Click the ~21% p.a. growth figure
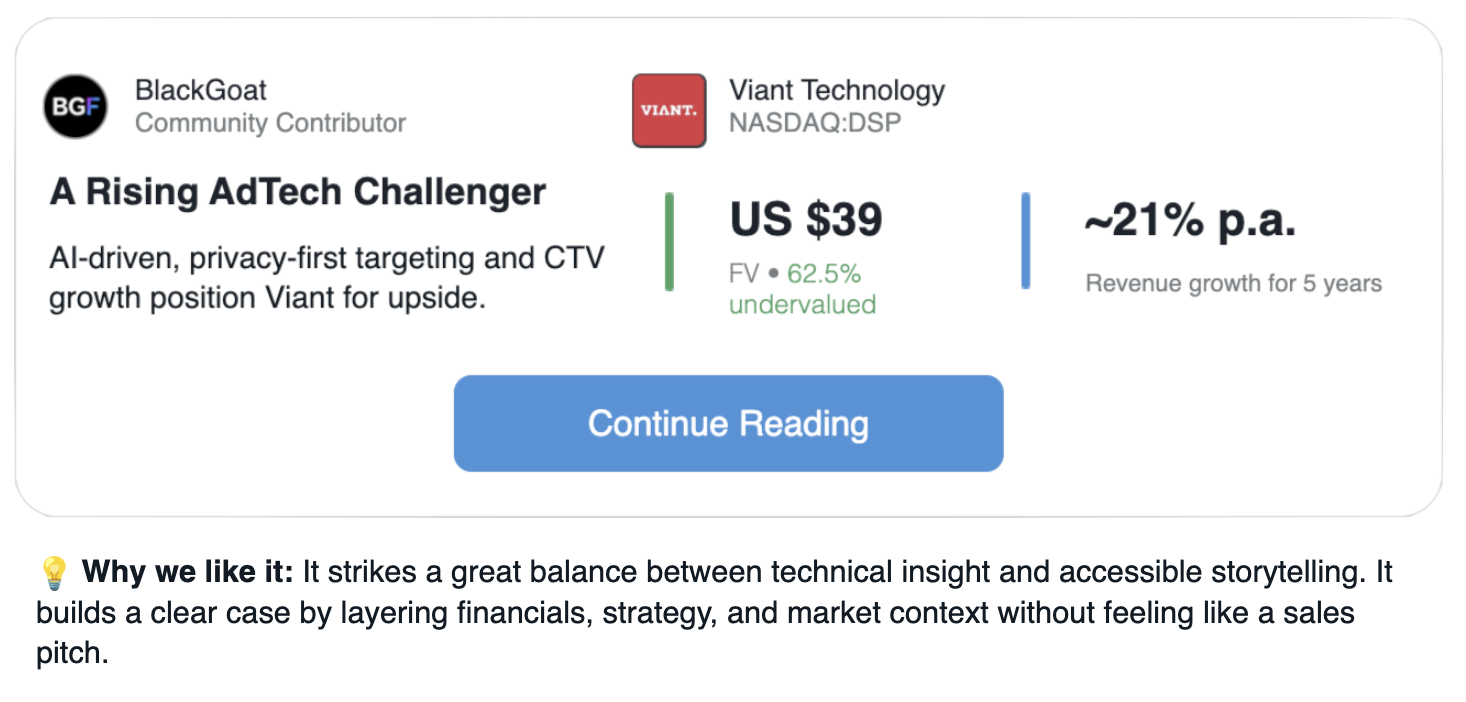Screen dimensions: 1466x702 tap(1190, 221)
